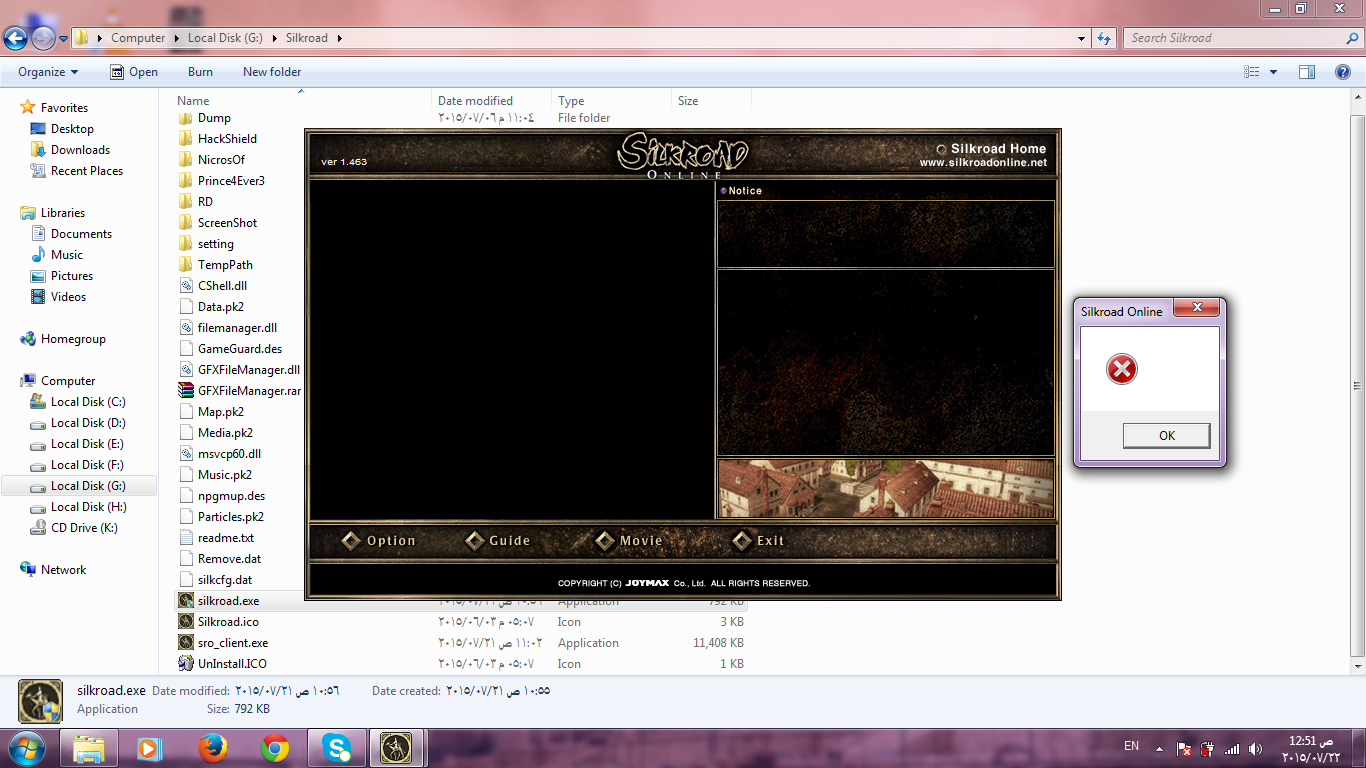Click the Back navigation arrow
Screen dimensions: 1366x768
(x=15, y=38)
